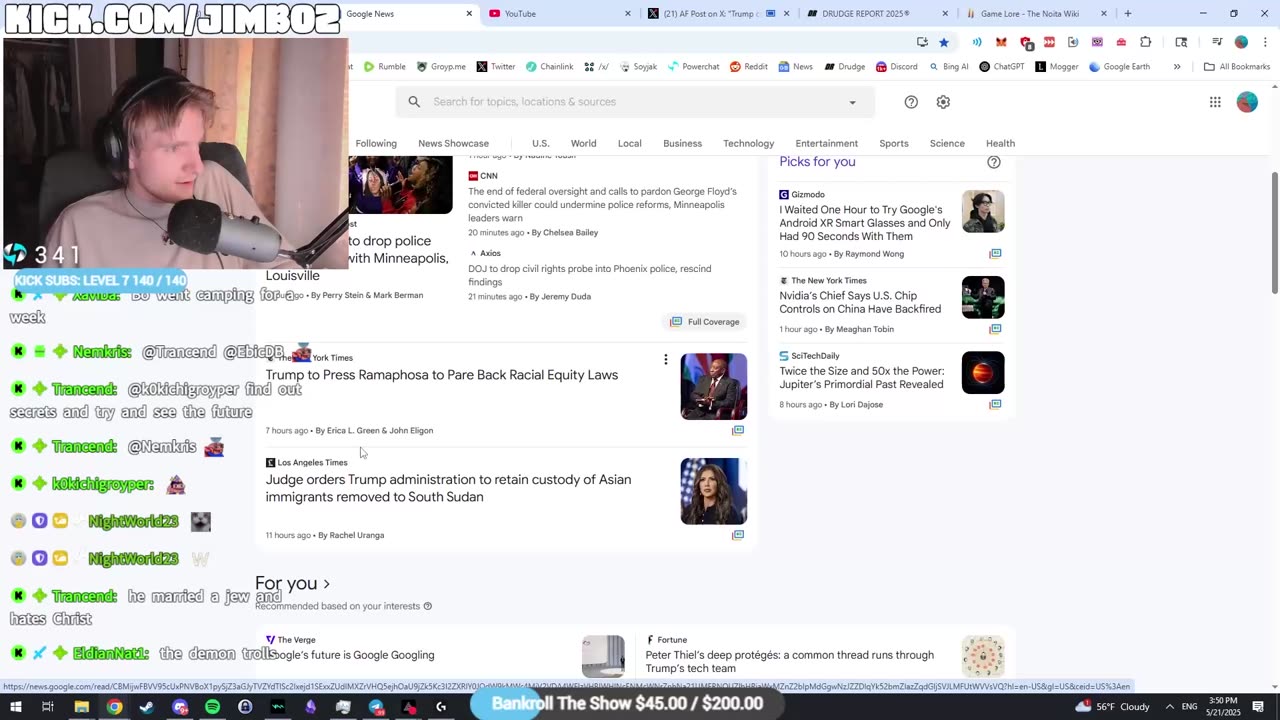1280x720 pixels.
Task: Open full coverage icon for Jupiter story
Action: (995, 404)
